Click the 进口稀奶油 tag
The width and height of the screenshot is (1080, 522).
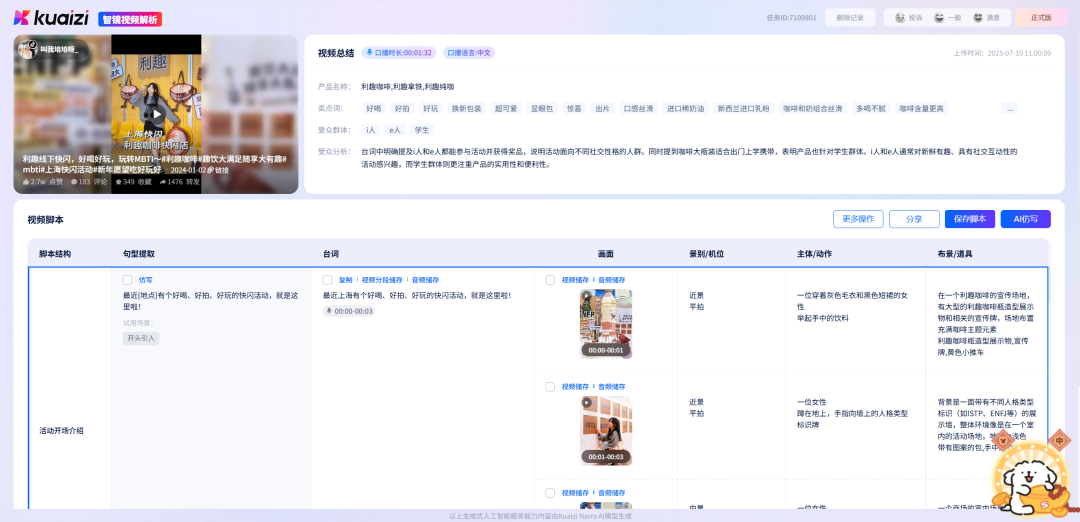(685, 109)
